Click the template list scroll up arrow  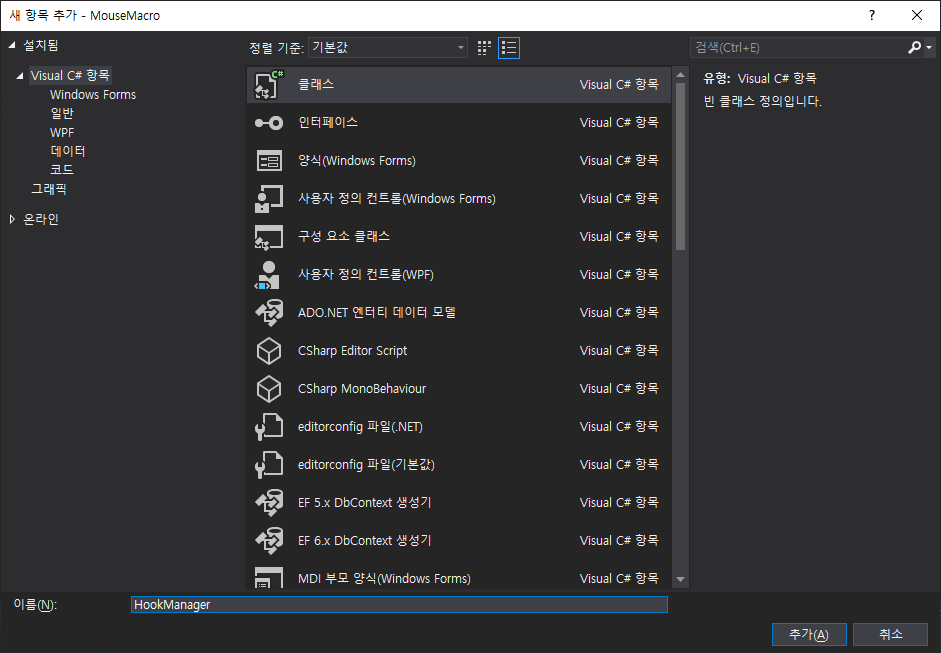pos(680,75)
